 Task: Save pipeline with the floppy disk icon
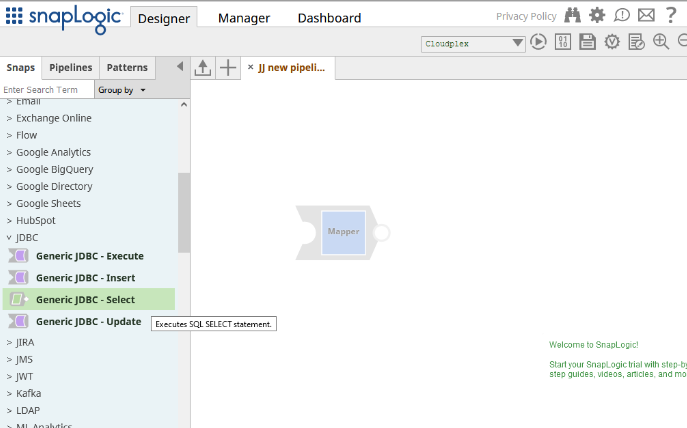pos(588,42)
